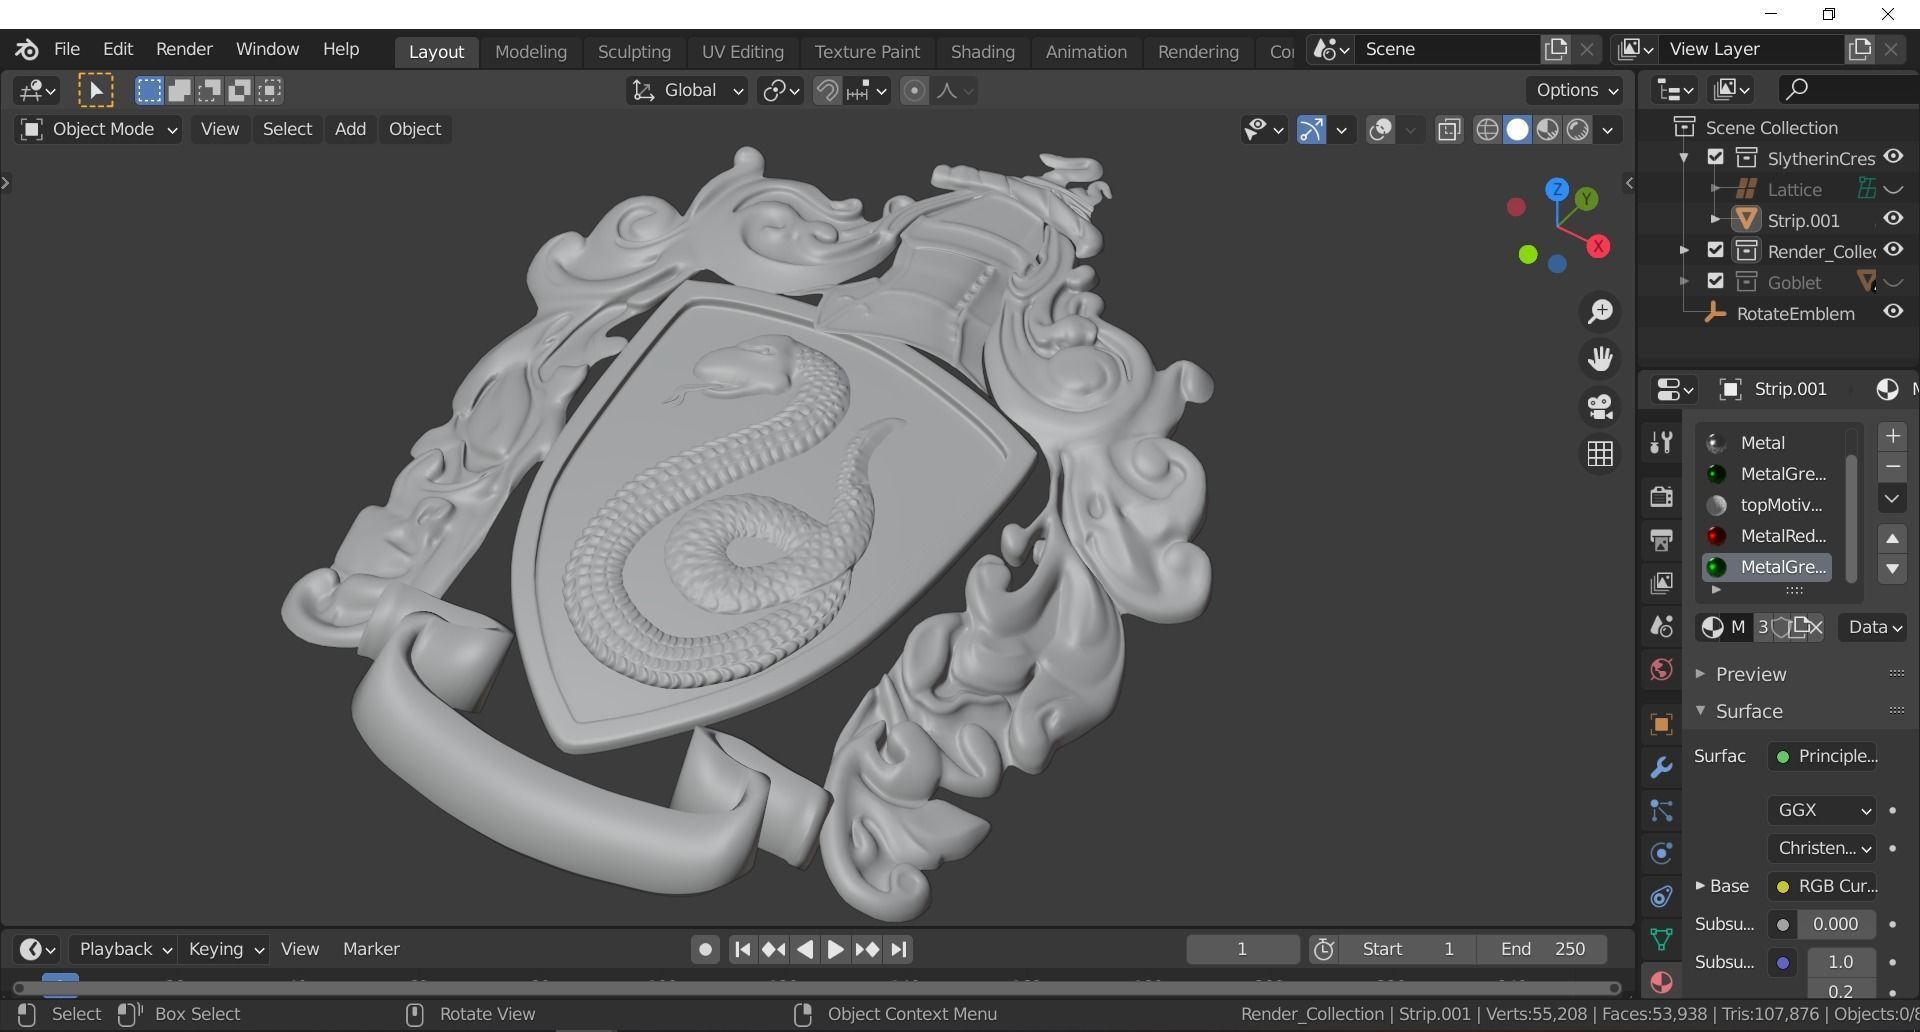Open the World properties tab

(1661, 670)
